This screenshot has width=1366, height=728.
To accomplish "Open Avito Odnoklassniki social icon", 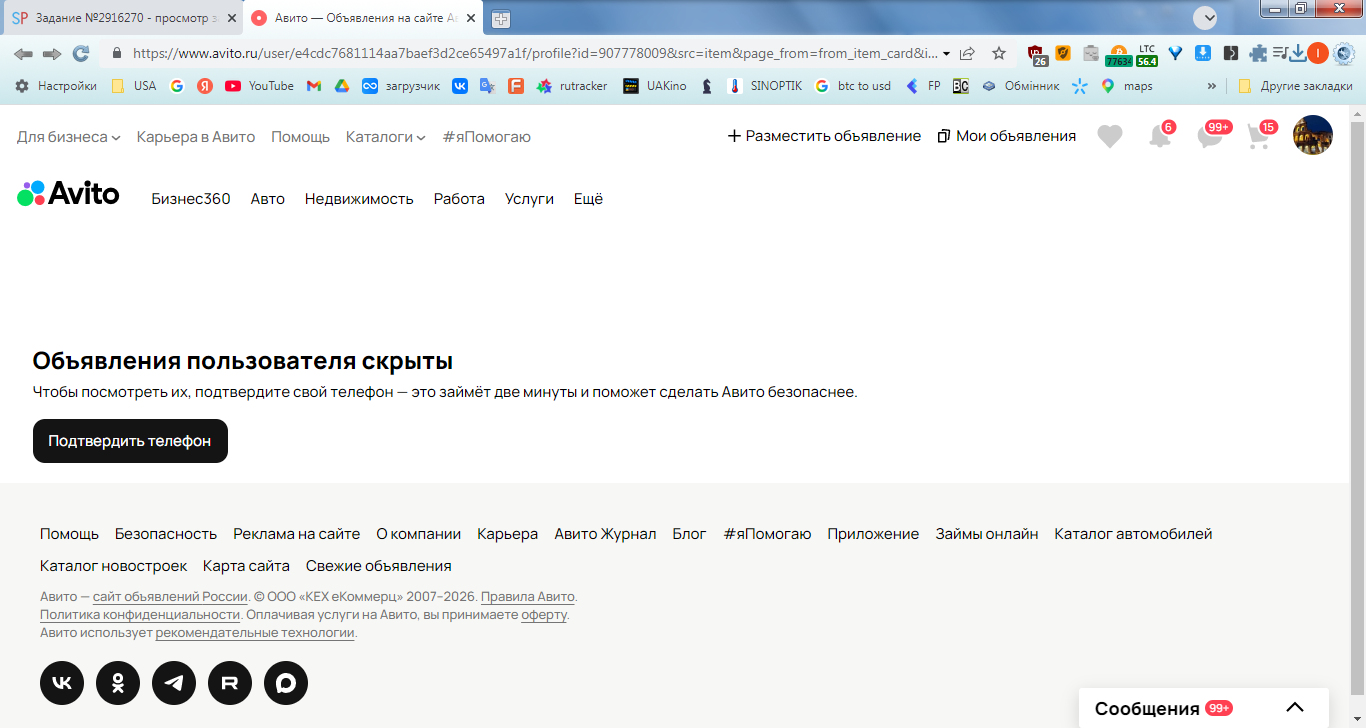I will click(x=118, y=683).
